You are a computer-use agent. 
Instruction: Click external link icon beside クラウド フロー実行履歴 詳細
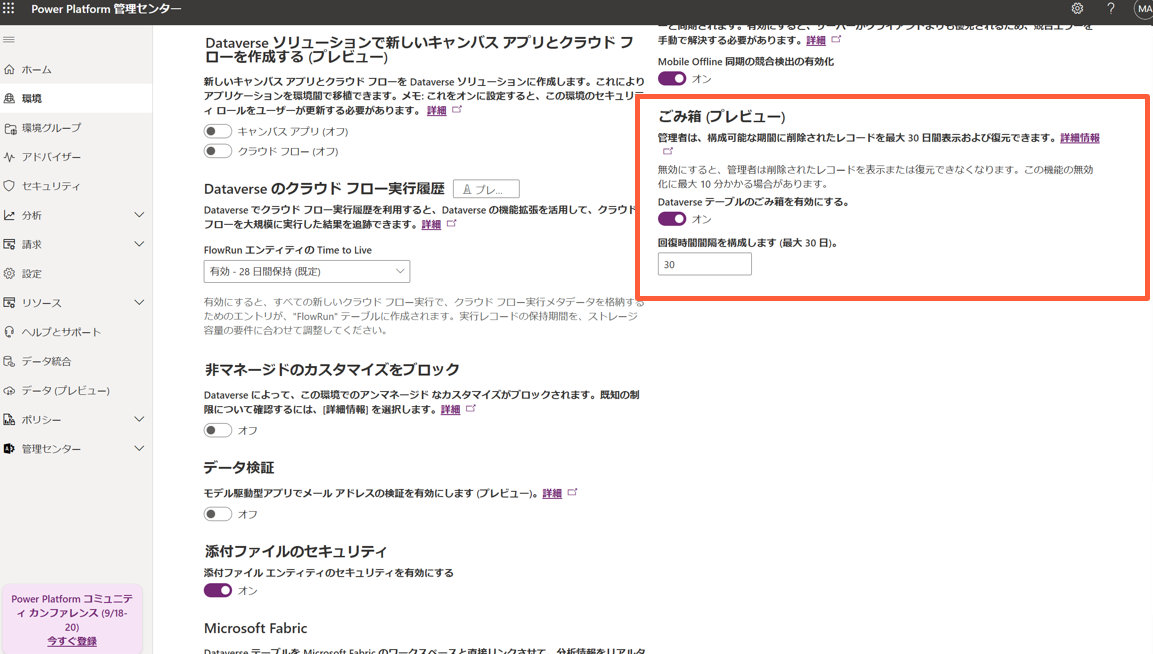(x=451, y=223)
